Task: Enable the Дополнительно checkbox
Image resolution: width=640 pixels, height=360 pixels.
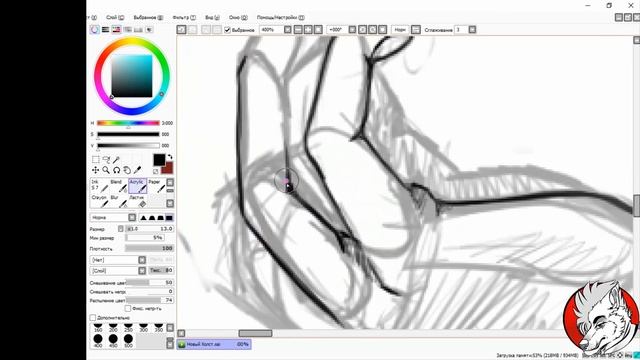Action: [x=93, y=318]
